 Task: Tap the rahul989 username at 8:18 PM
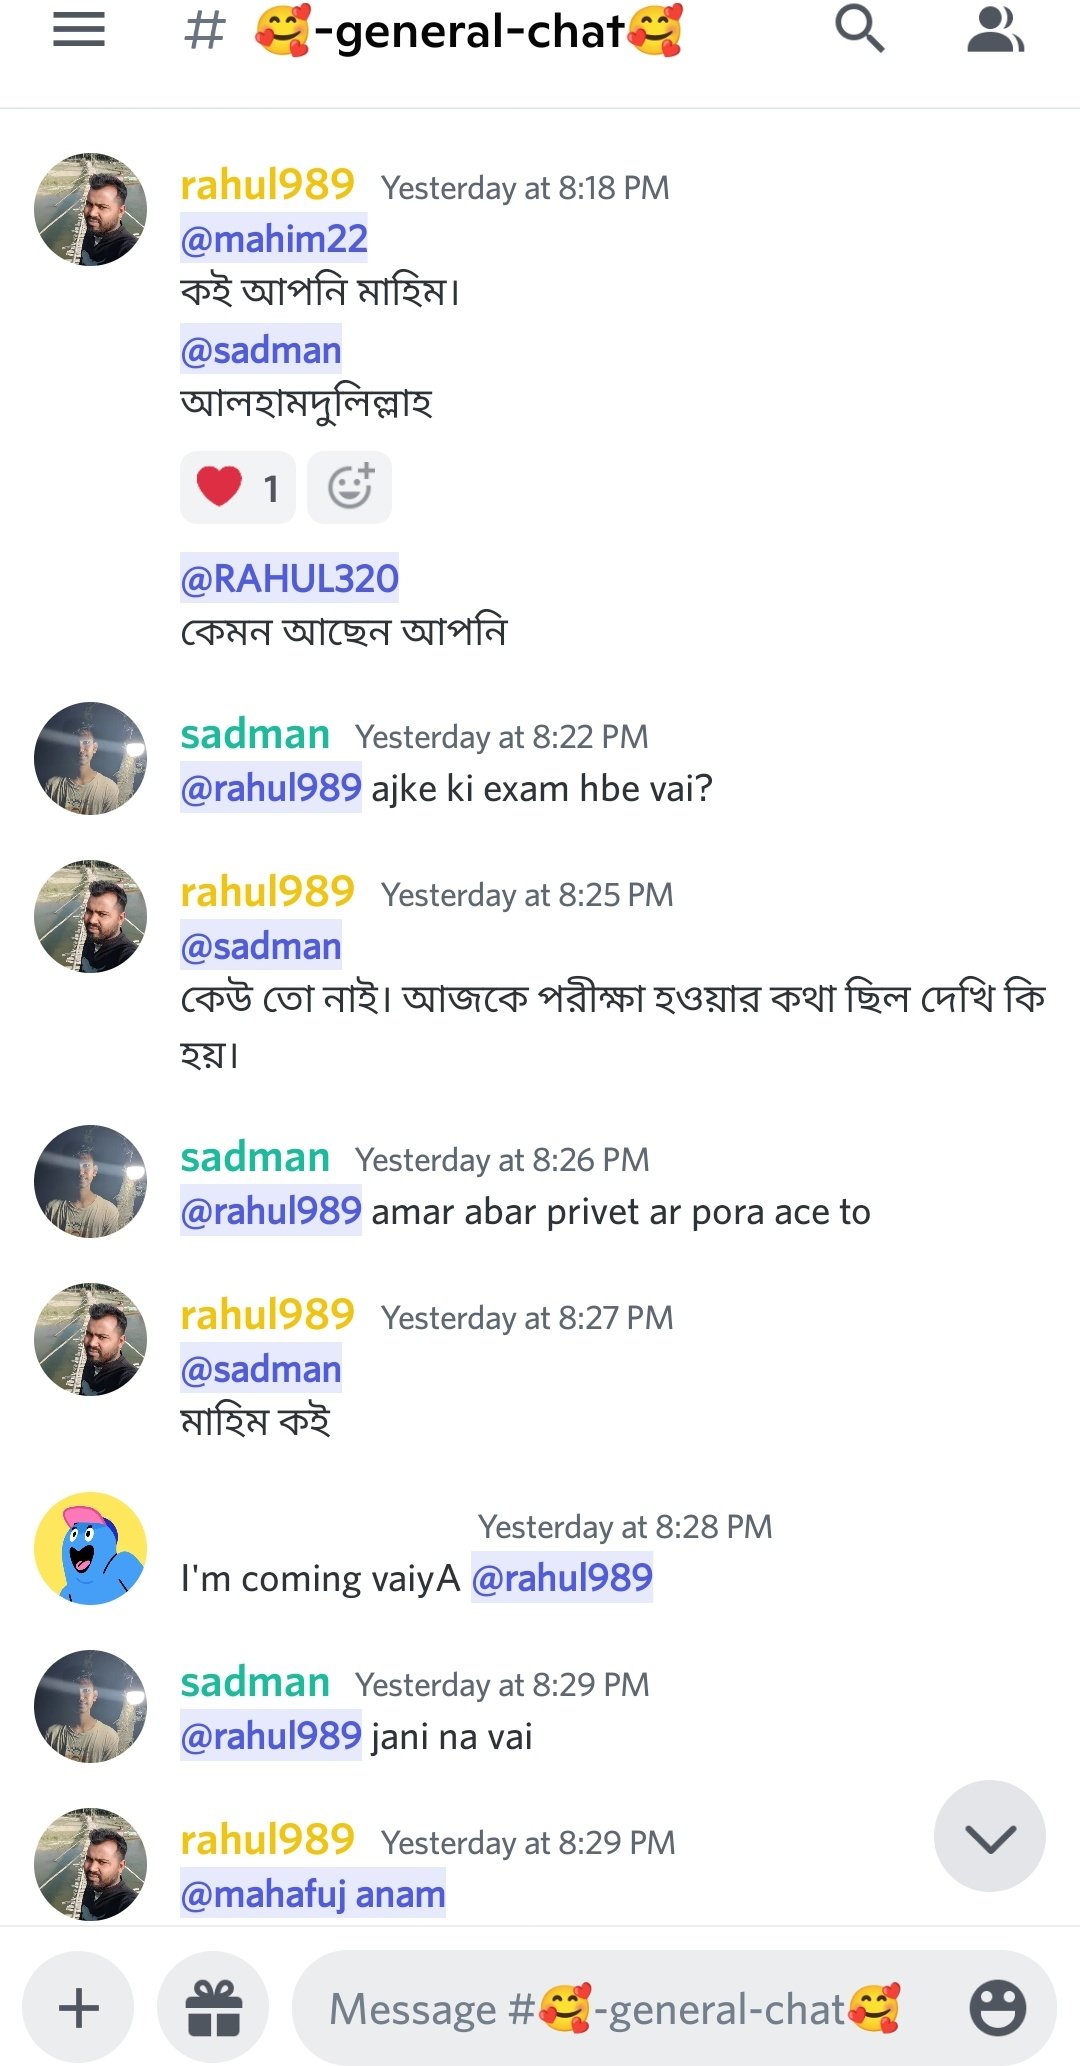[x=267, y=184]
